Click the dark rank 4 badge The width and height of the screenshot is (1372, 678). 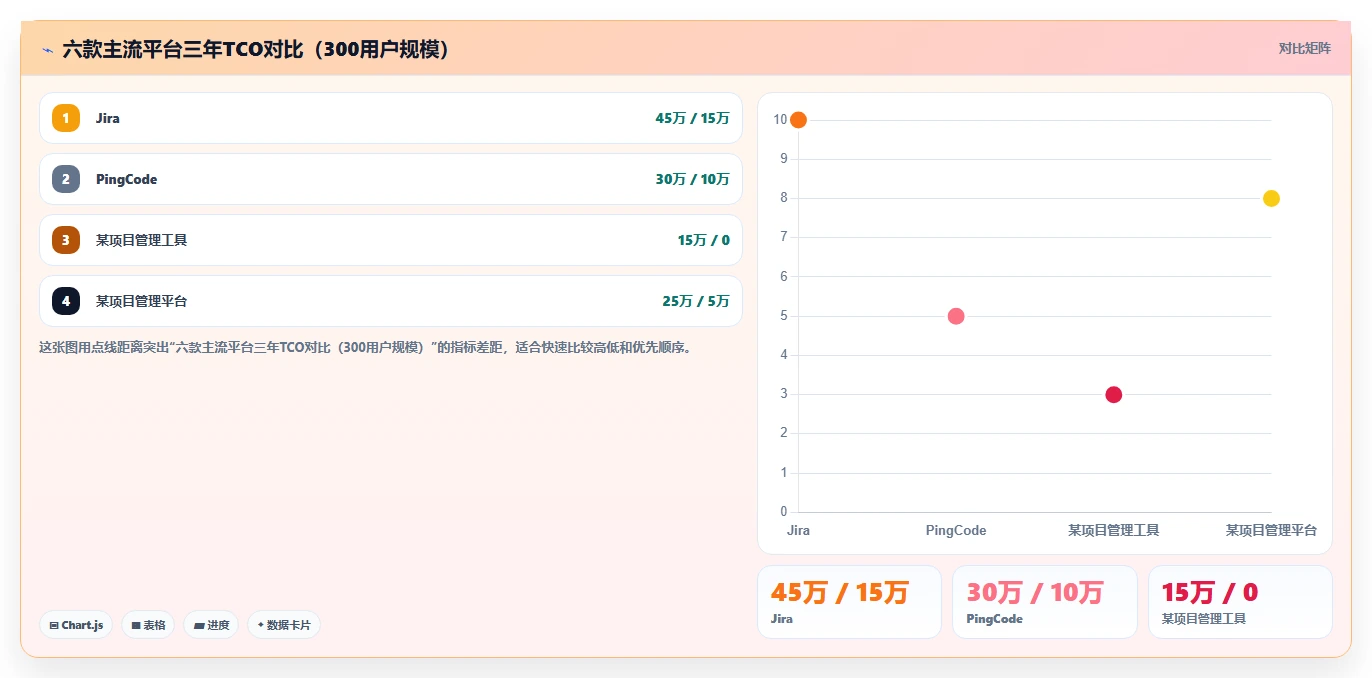point(66,301)
